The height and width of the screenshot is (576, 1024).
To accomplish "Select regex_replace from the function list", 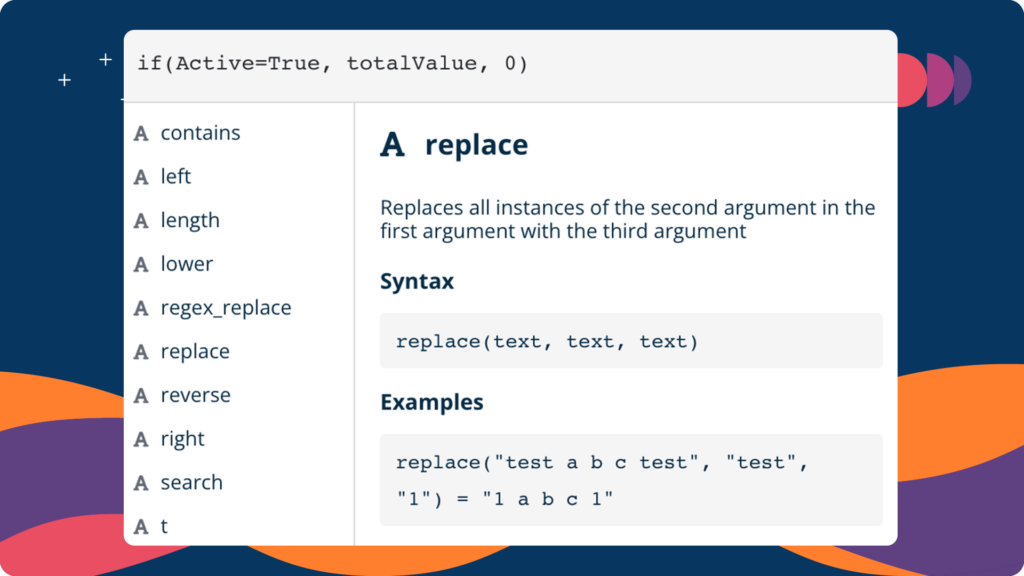I will pos(239,308).
